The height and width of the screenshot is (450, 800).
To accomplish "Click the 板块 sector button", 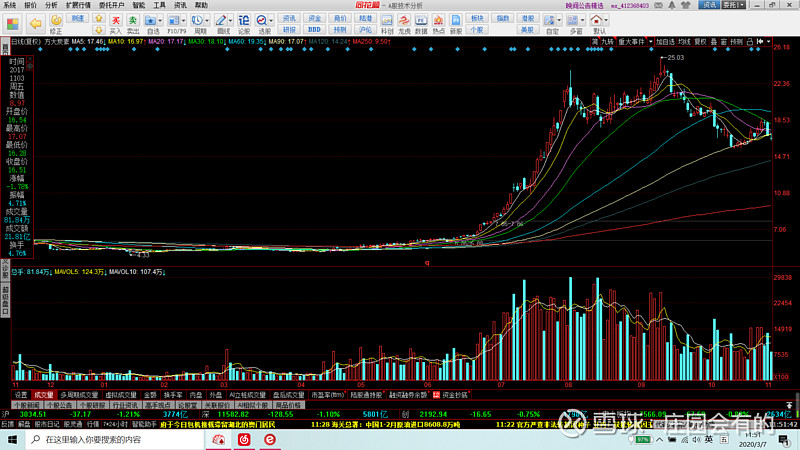I will (x=477, y=19).
